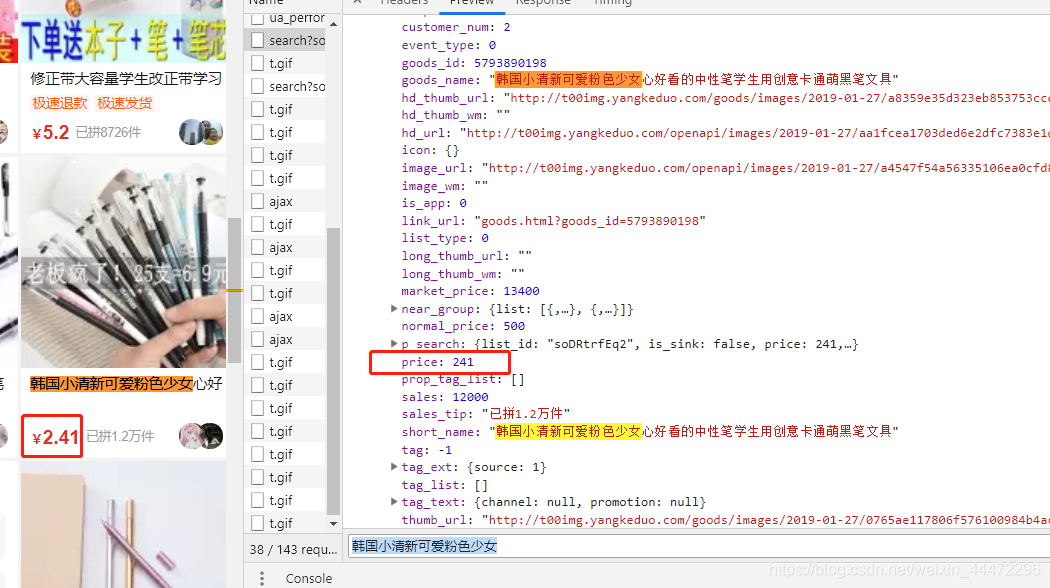The width and height of the screenshot is (1050, 588).
Task: Select the unhighlighted search?so request
Action: [297, 86]
